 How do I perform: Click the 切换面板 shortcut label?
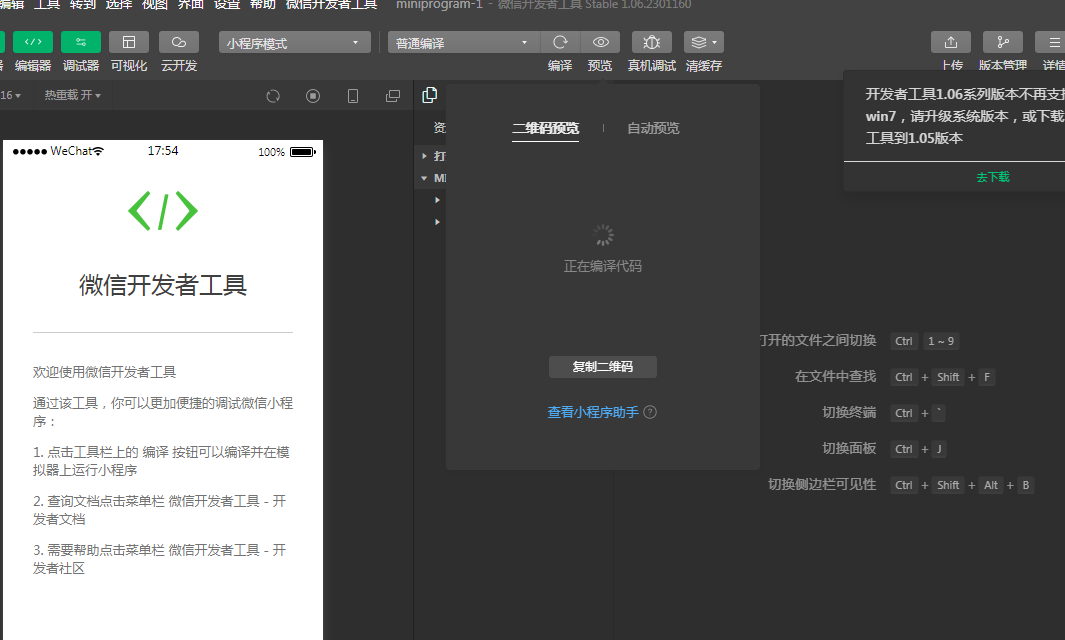[x=849, y=448]
